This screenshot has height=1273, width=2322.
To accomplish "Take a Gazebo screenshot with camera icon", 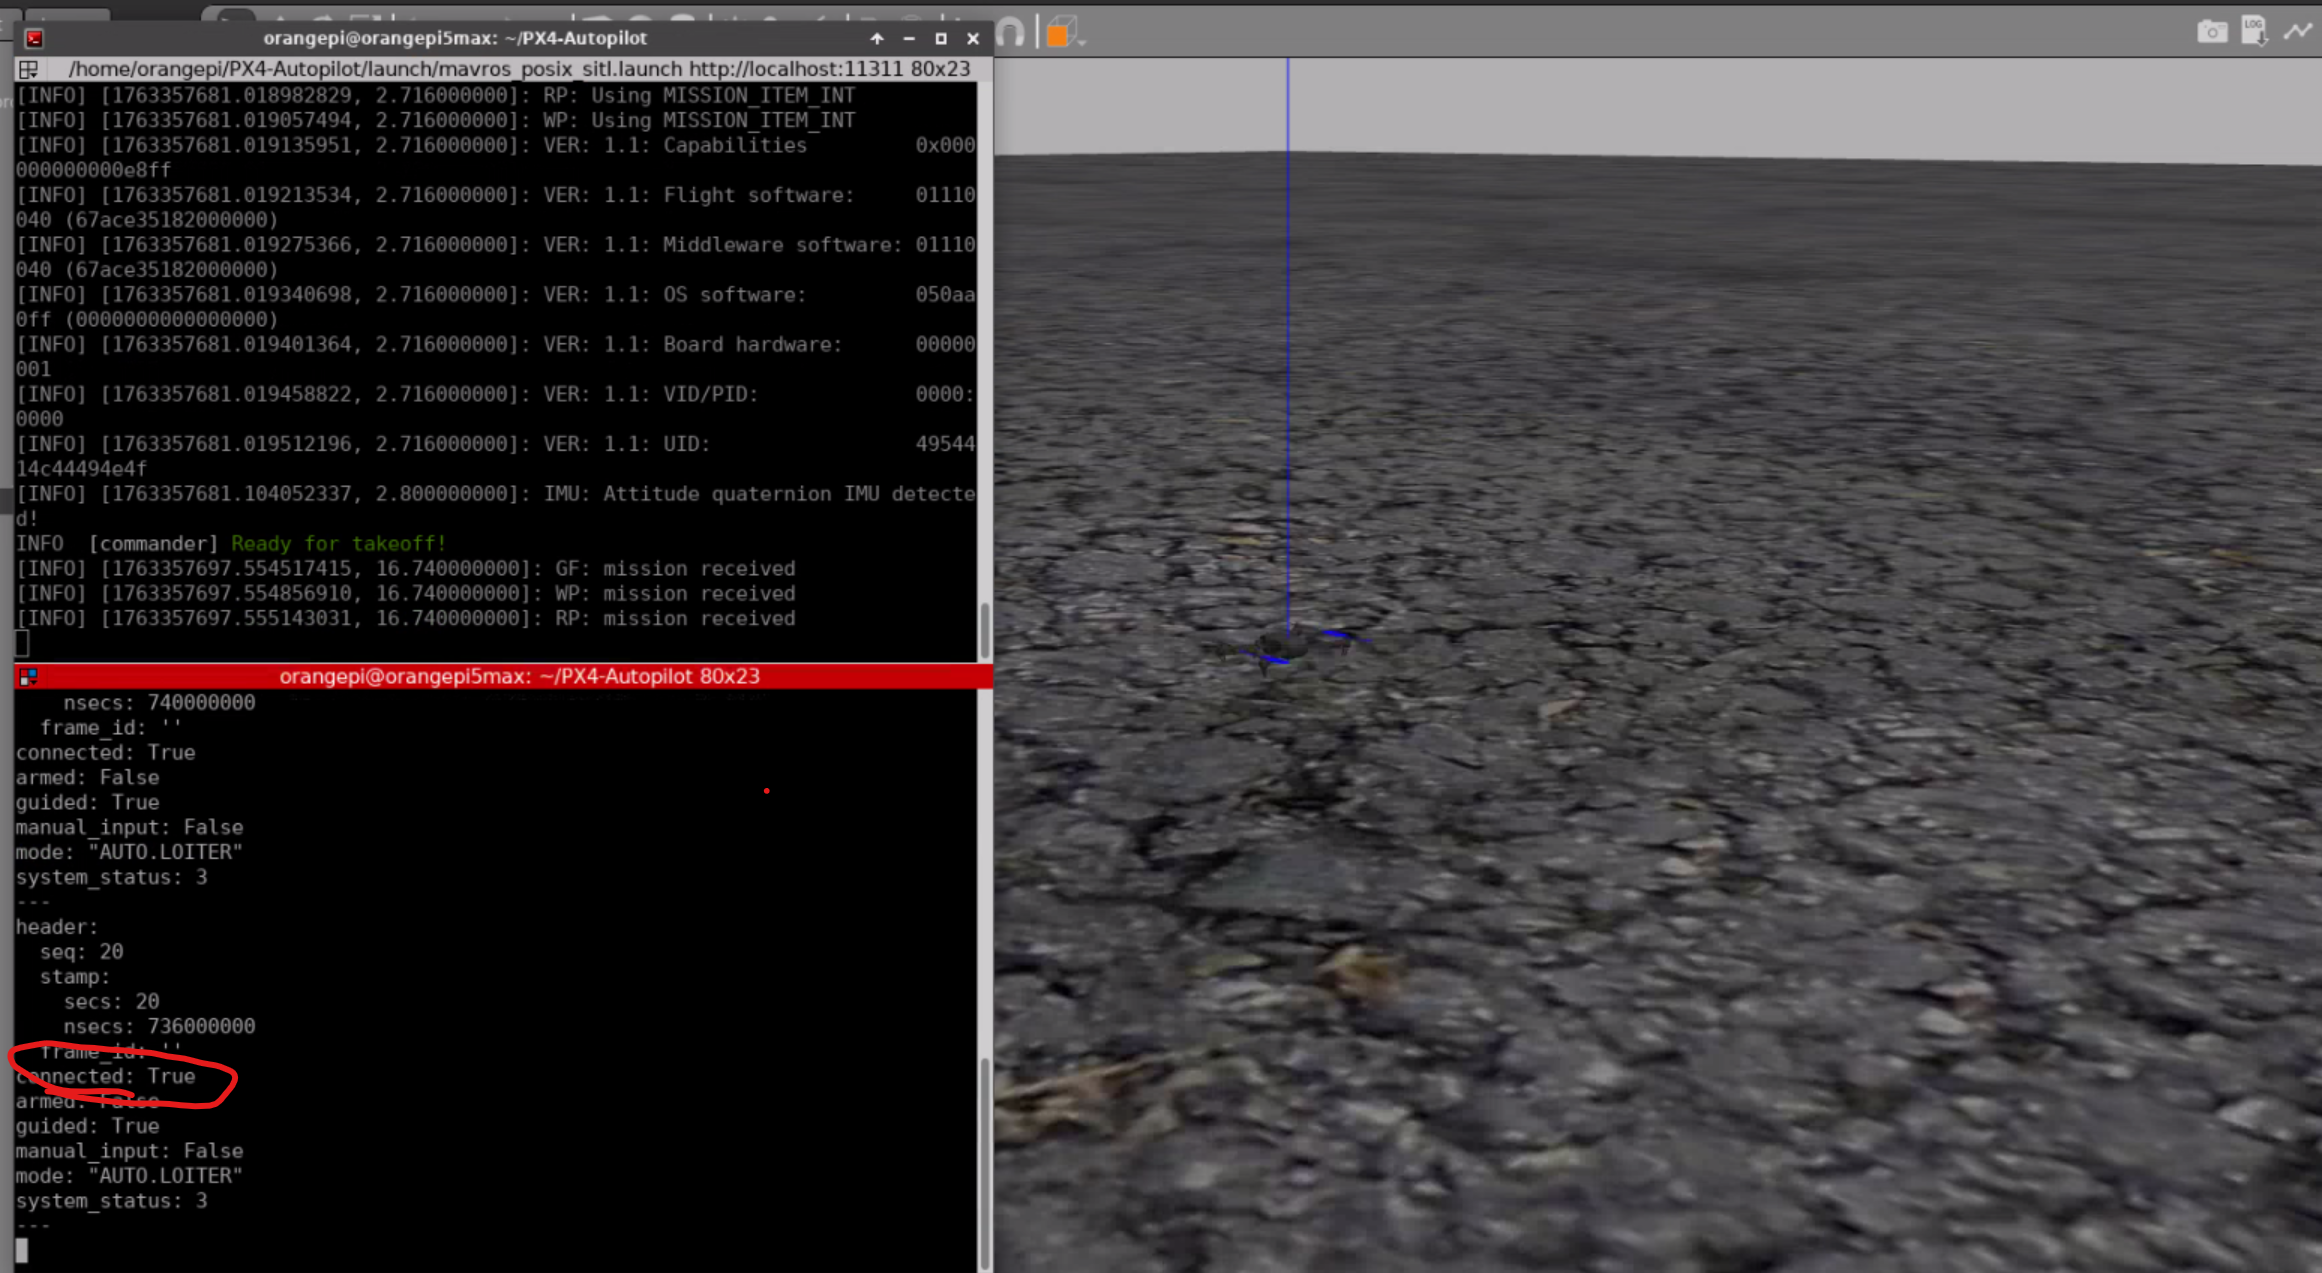I will coord(2211,32).
